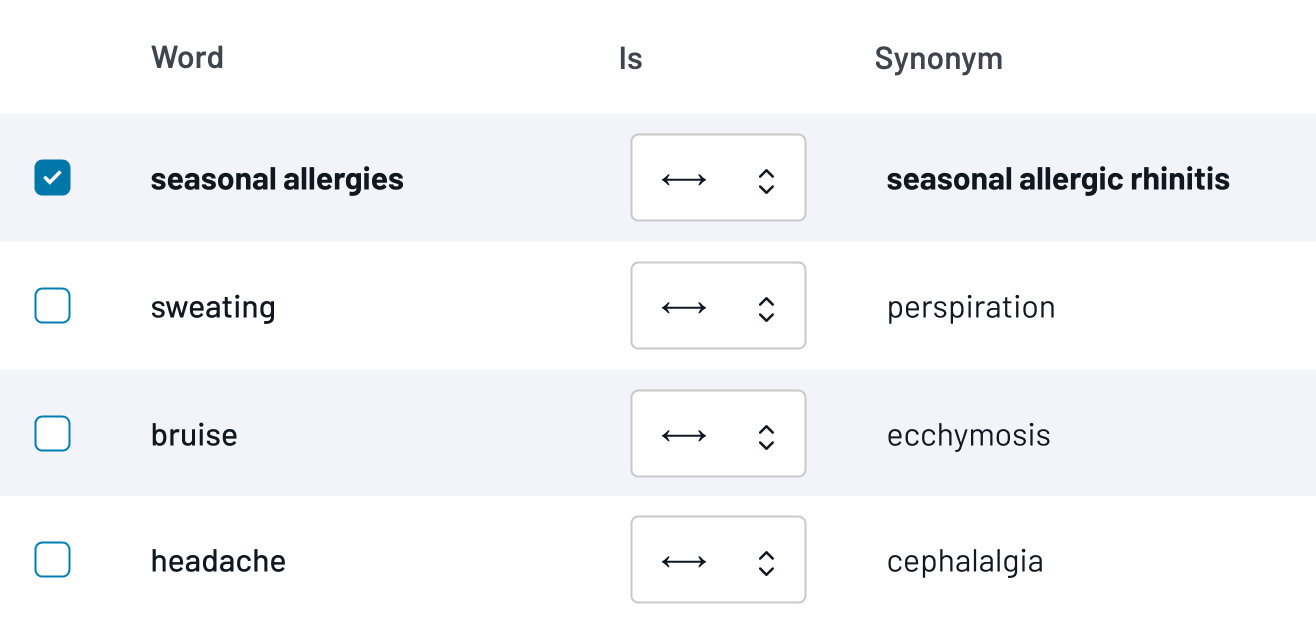
Task: Click the up-down chevron in headache row
Action: (766, 563)
